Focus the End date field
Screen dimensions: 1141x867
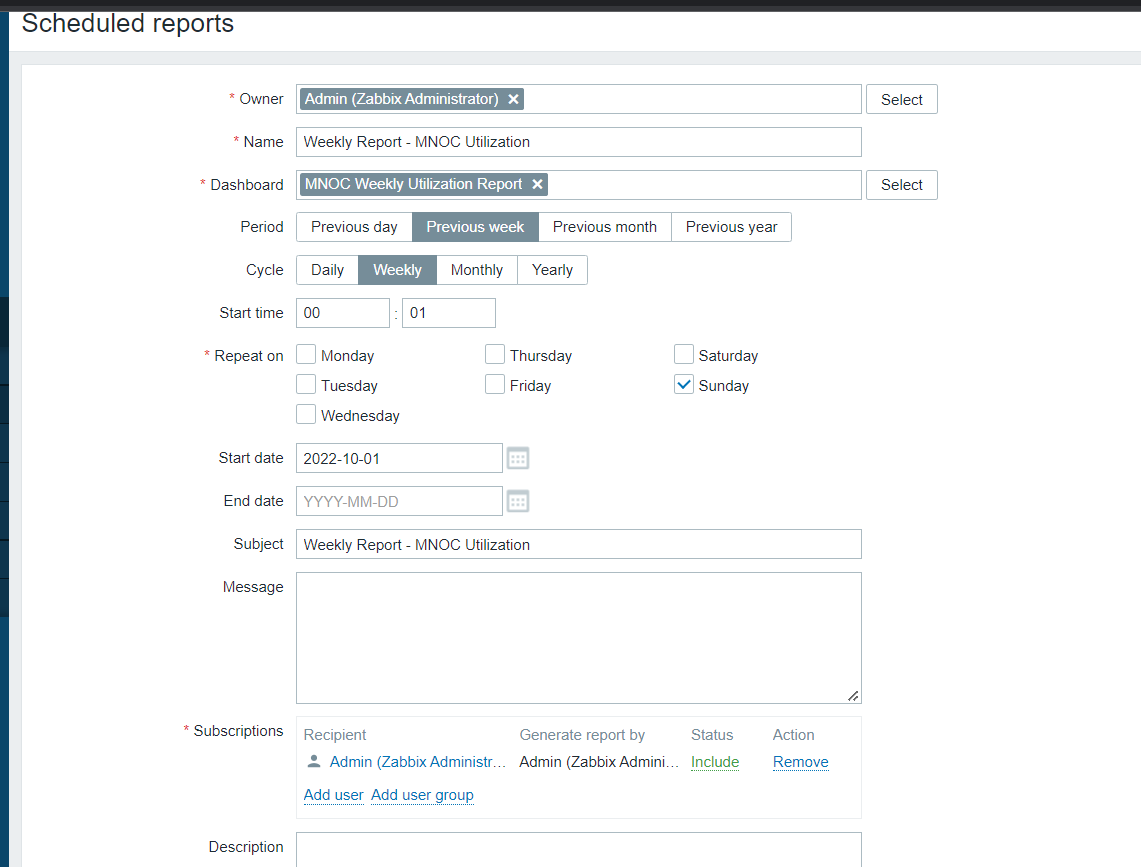point(399,502)
